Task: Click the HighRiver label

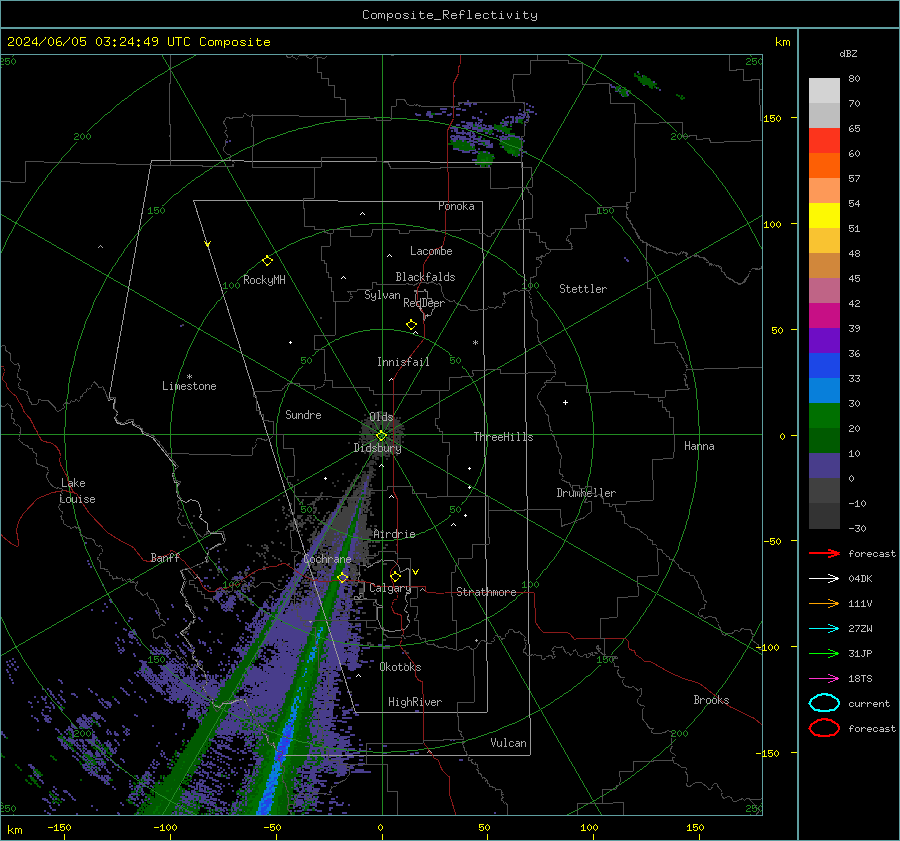Action: [x=415, y=702]
